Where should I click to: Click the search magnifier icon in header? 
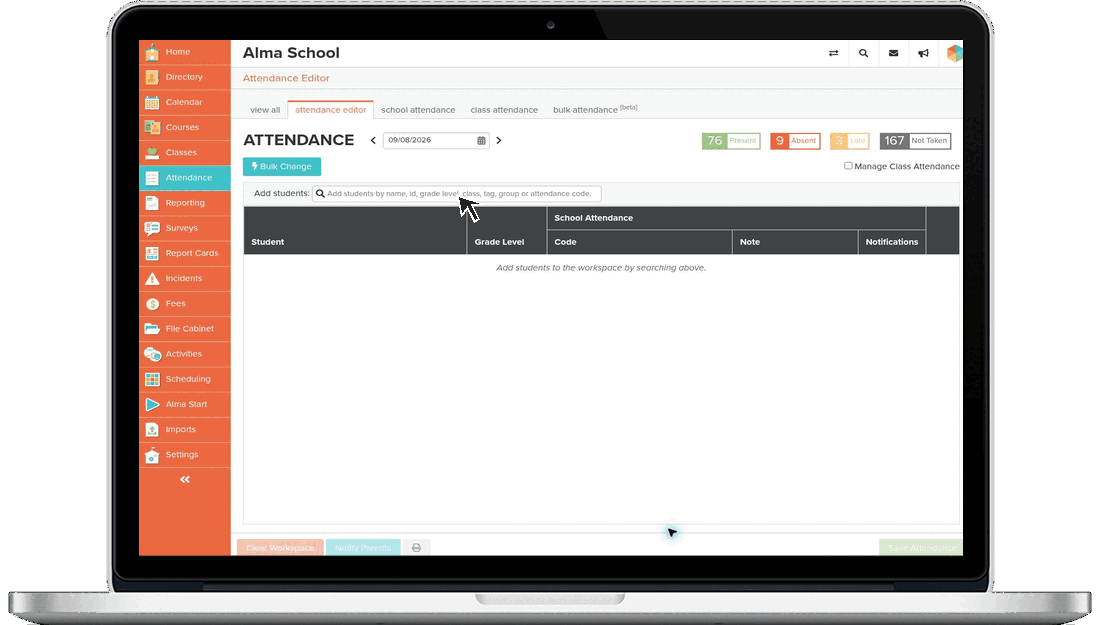point(864,53)
